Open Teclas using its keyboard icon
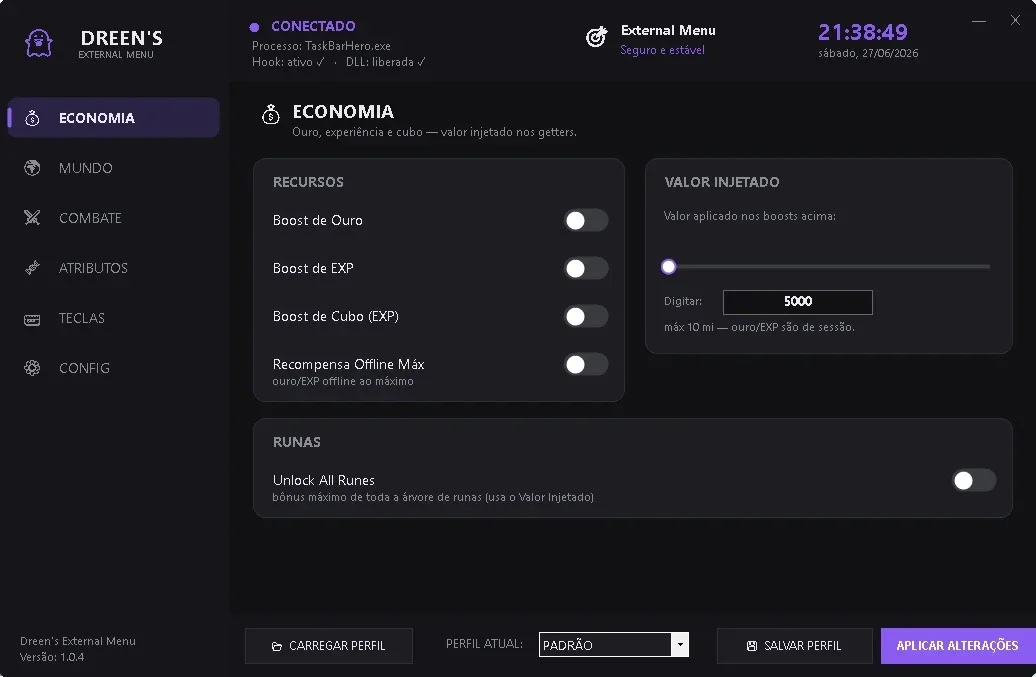 click(x=32, y=320)
